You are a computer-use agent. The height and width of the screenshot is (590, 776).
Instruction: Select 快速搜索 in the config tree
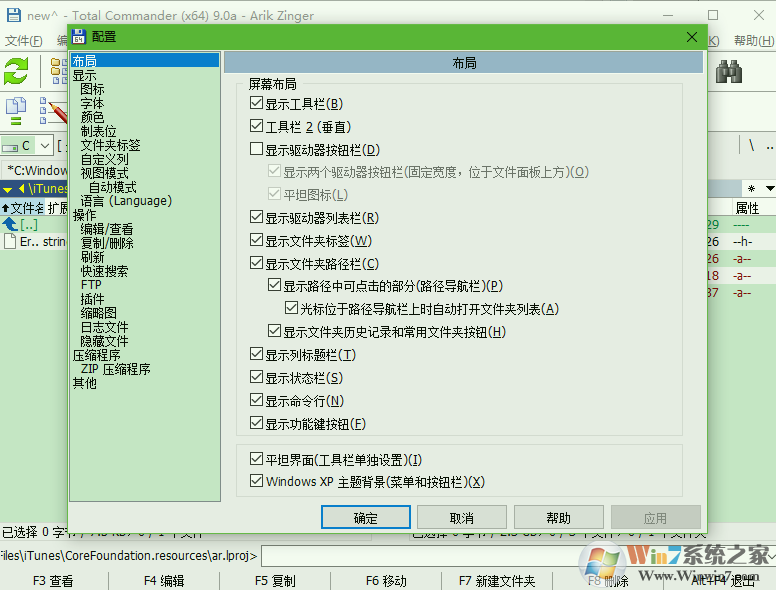[104, 271]
